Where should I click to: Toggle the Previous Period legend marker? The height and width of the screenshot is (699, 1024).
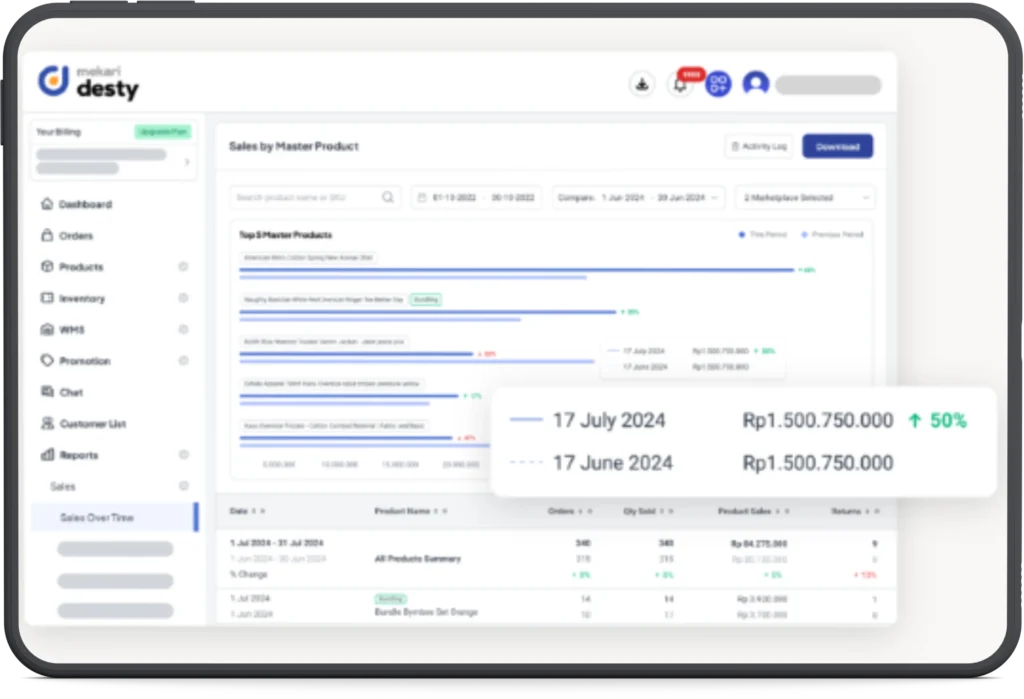(x=805, y=235)
